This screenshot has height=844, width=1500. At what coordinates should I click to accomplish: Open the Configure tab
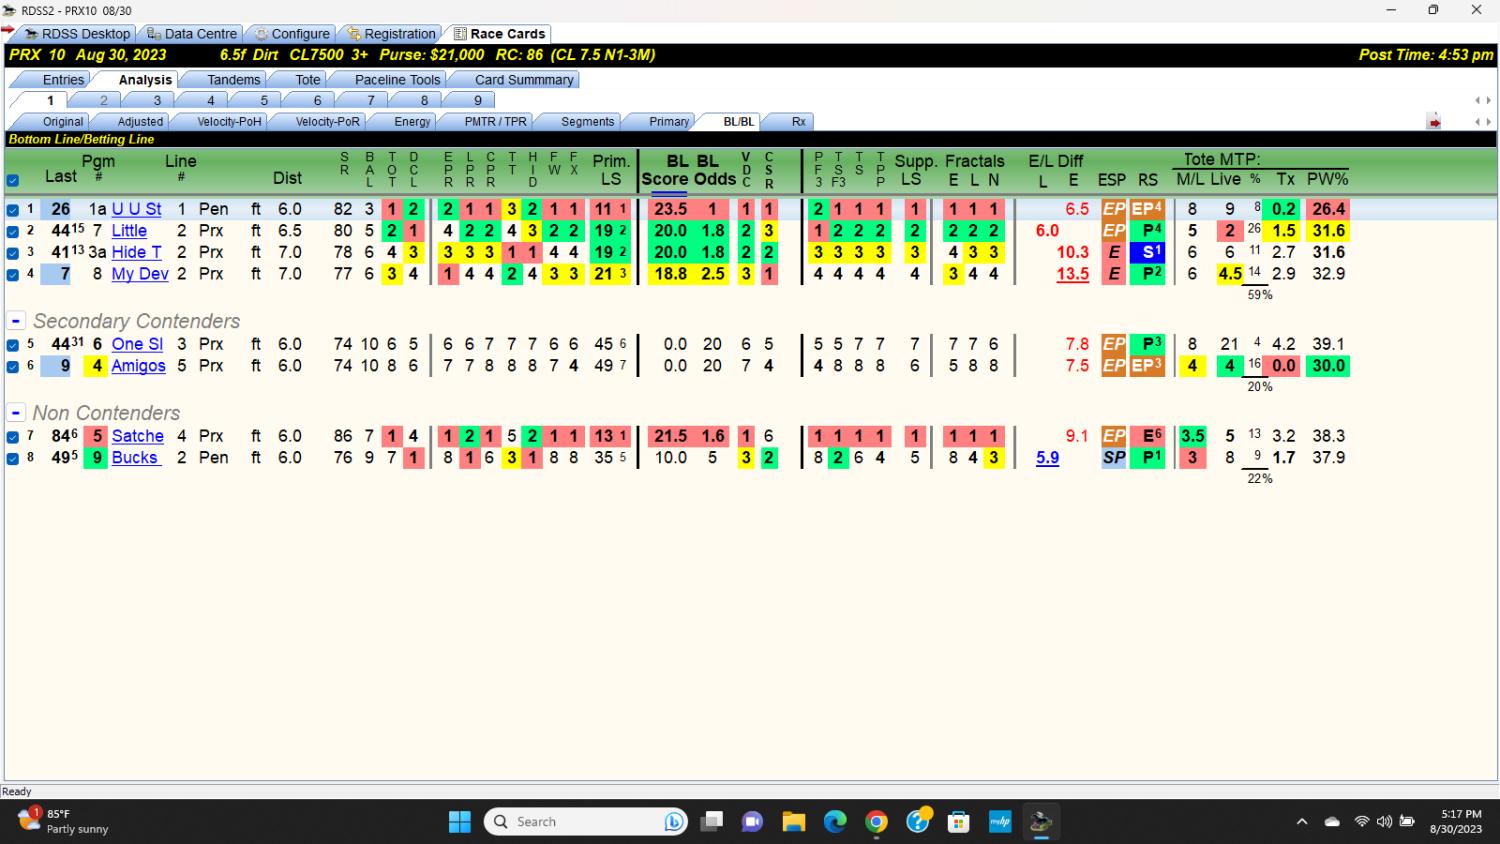pyautogui.click(x=292, y=34)
